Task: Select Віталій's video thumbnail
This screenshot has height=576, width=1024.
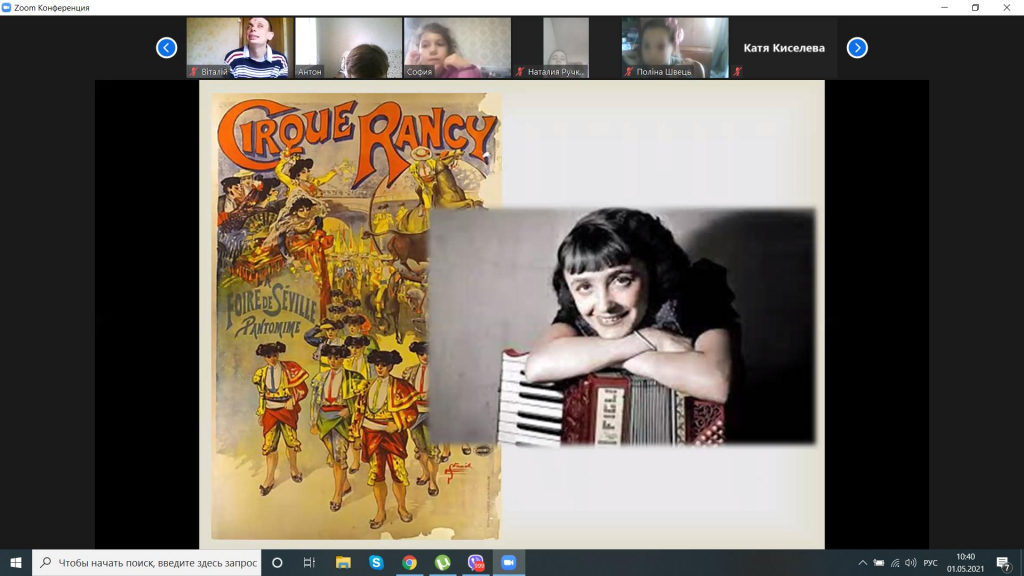Action: 240,48
